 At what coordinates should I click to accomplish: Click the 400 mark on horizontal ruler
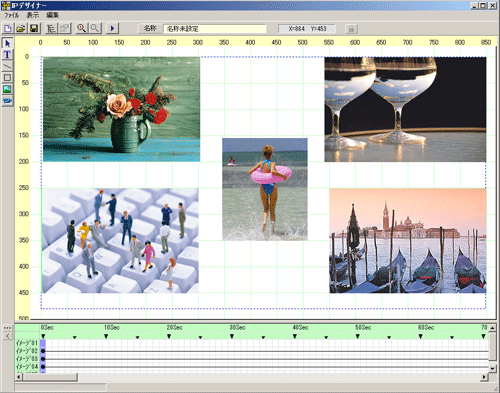tap(250, 42)
